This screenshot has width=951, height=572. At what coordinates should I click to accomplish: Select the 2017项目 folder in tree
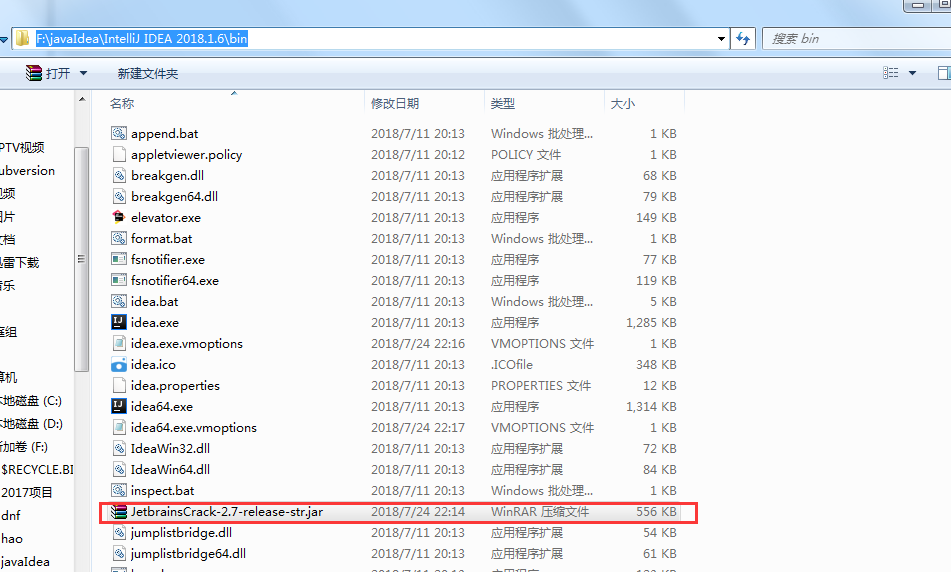point(27,493)
